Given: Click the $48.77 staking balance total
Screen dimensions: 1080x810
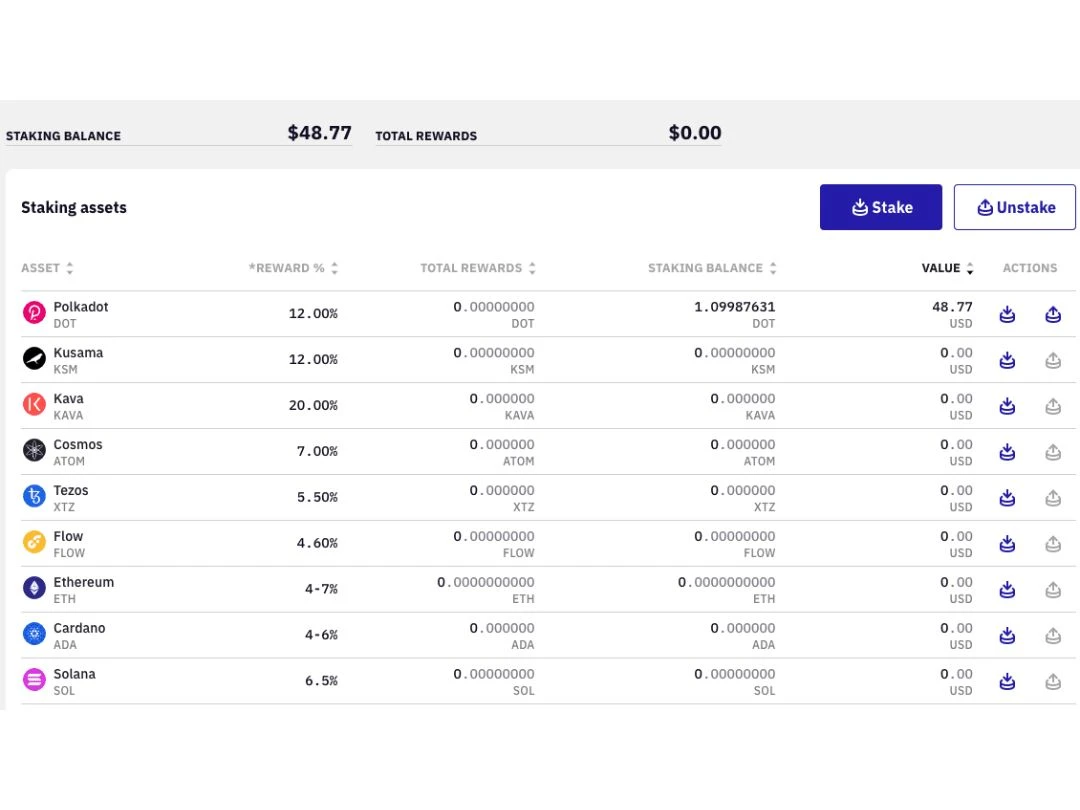Looking at the screenshot, I should (320, 132).
